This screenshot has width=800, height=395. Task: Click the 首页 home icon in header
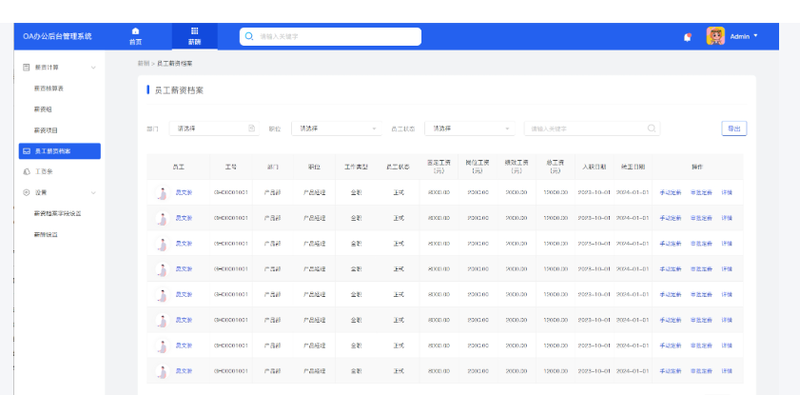(x=135, y=31)
